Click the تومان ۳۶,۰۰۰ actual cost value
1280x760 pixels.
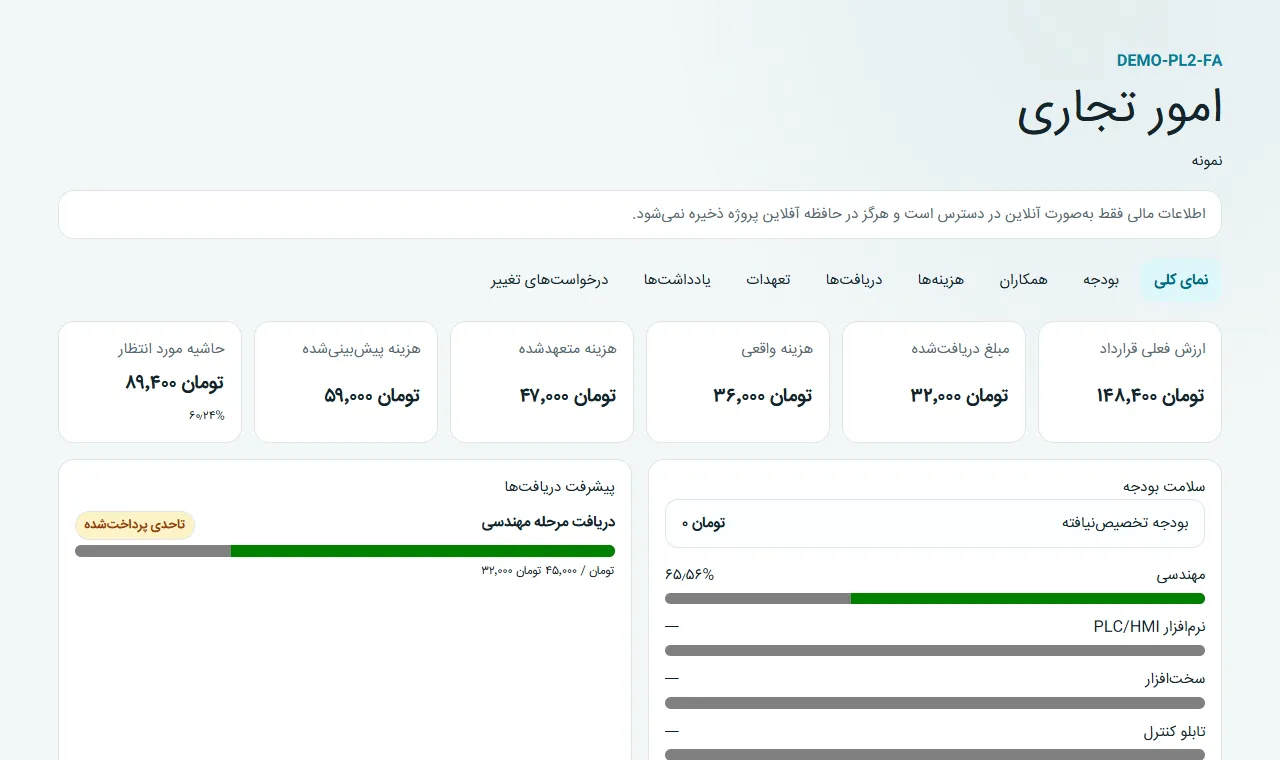762,395
